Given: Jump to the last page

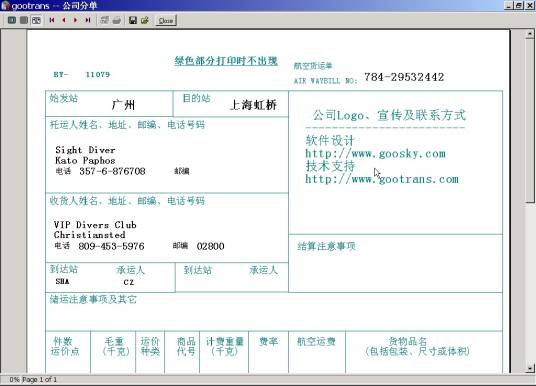Looking at the screenshot, I should [x=88, y=20].
